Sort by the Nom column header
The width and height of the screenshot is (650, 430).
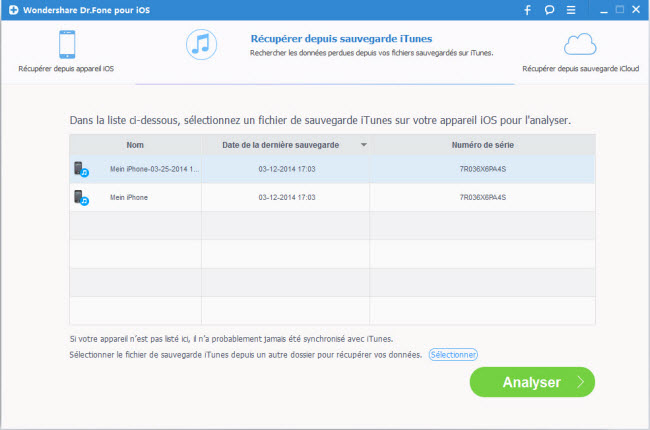coord(134,145)
